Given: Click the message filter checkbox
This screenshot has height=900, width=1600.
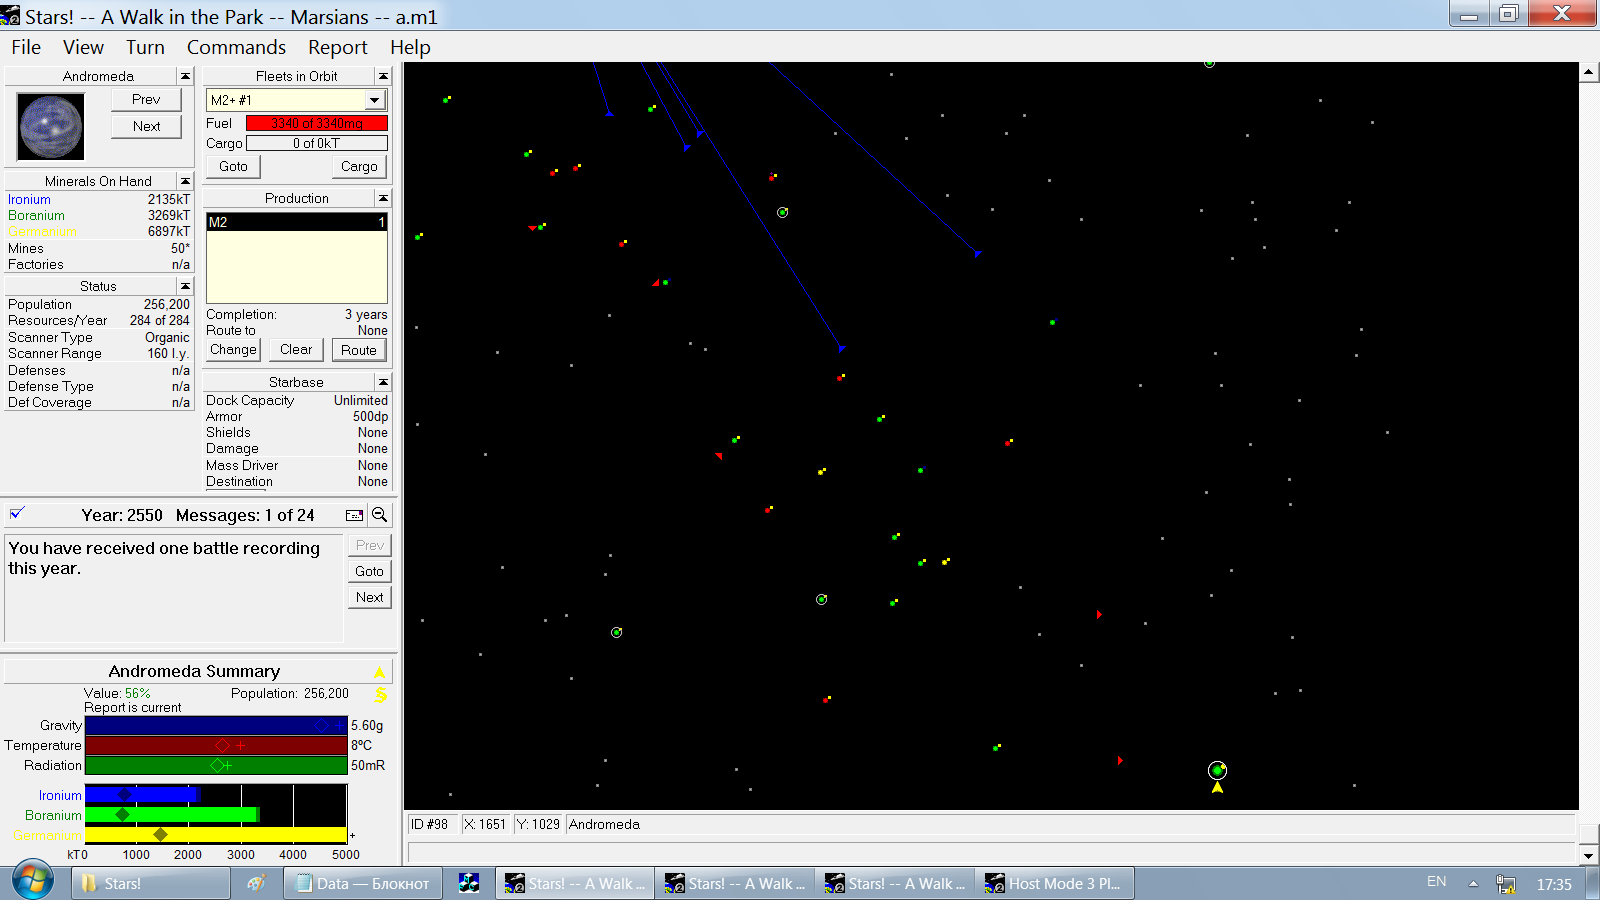Looking at the screenshot, I should click(17, 514).
